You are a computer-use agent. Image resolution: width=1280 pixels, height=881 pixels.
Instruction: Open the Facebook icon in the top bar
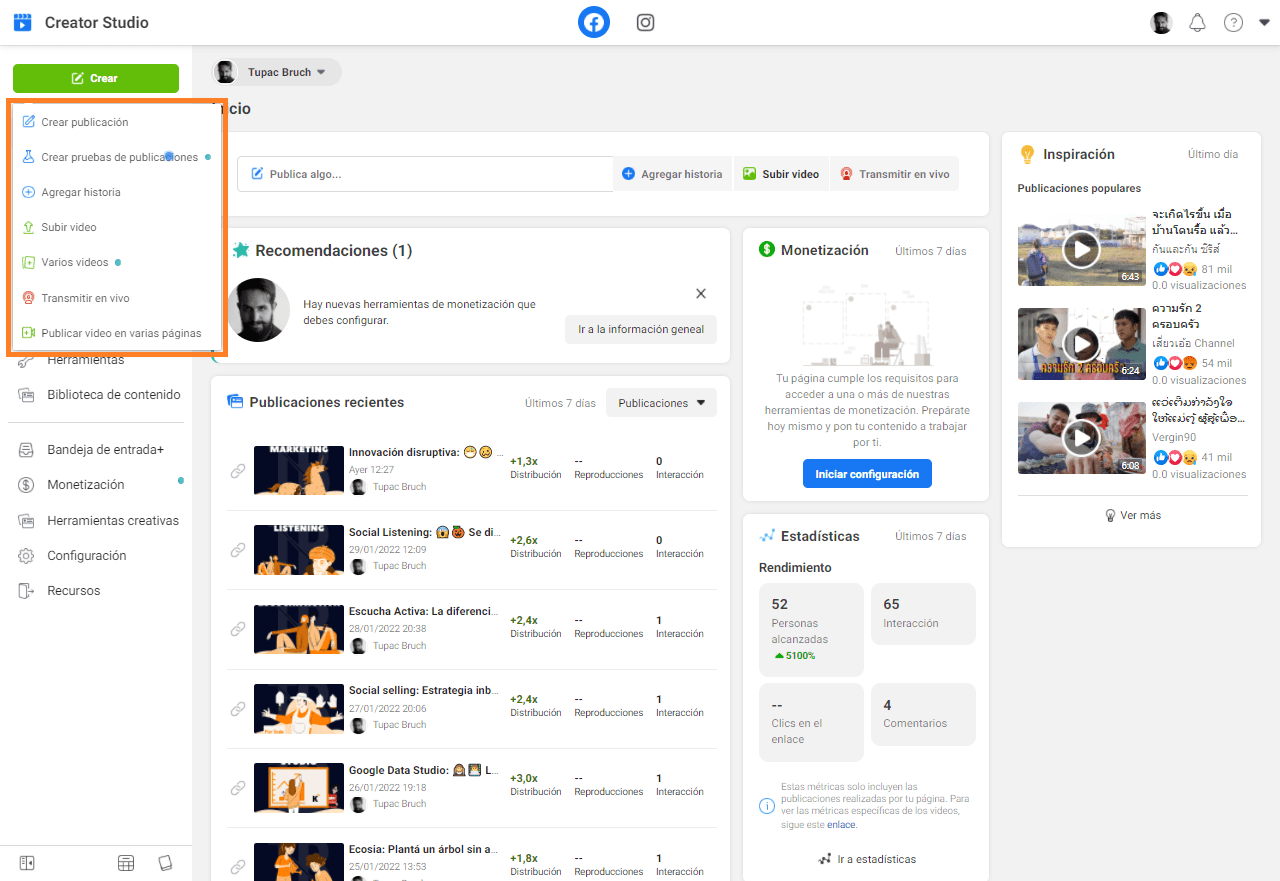[x=593, y=21]
